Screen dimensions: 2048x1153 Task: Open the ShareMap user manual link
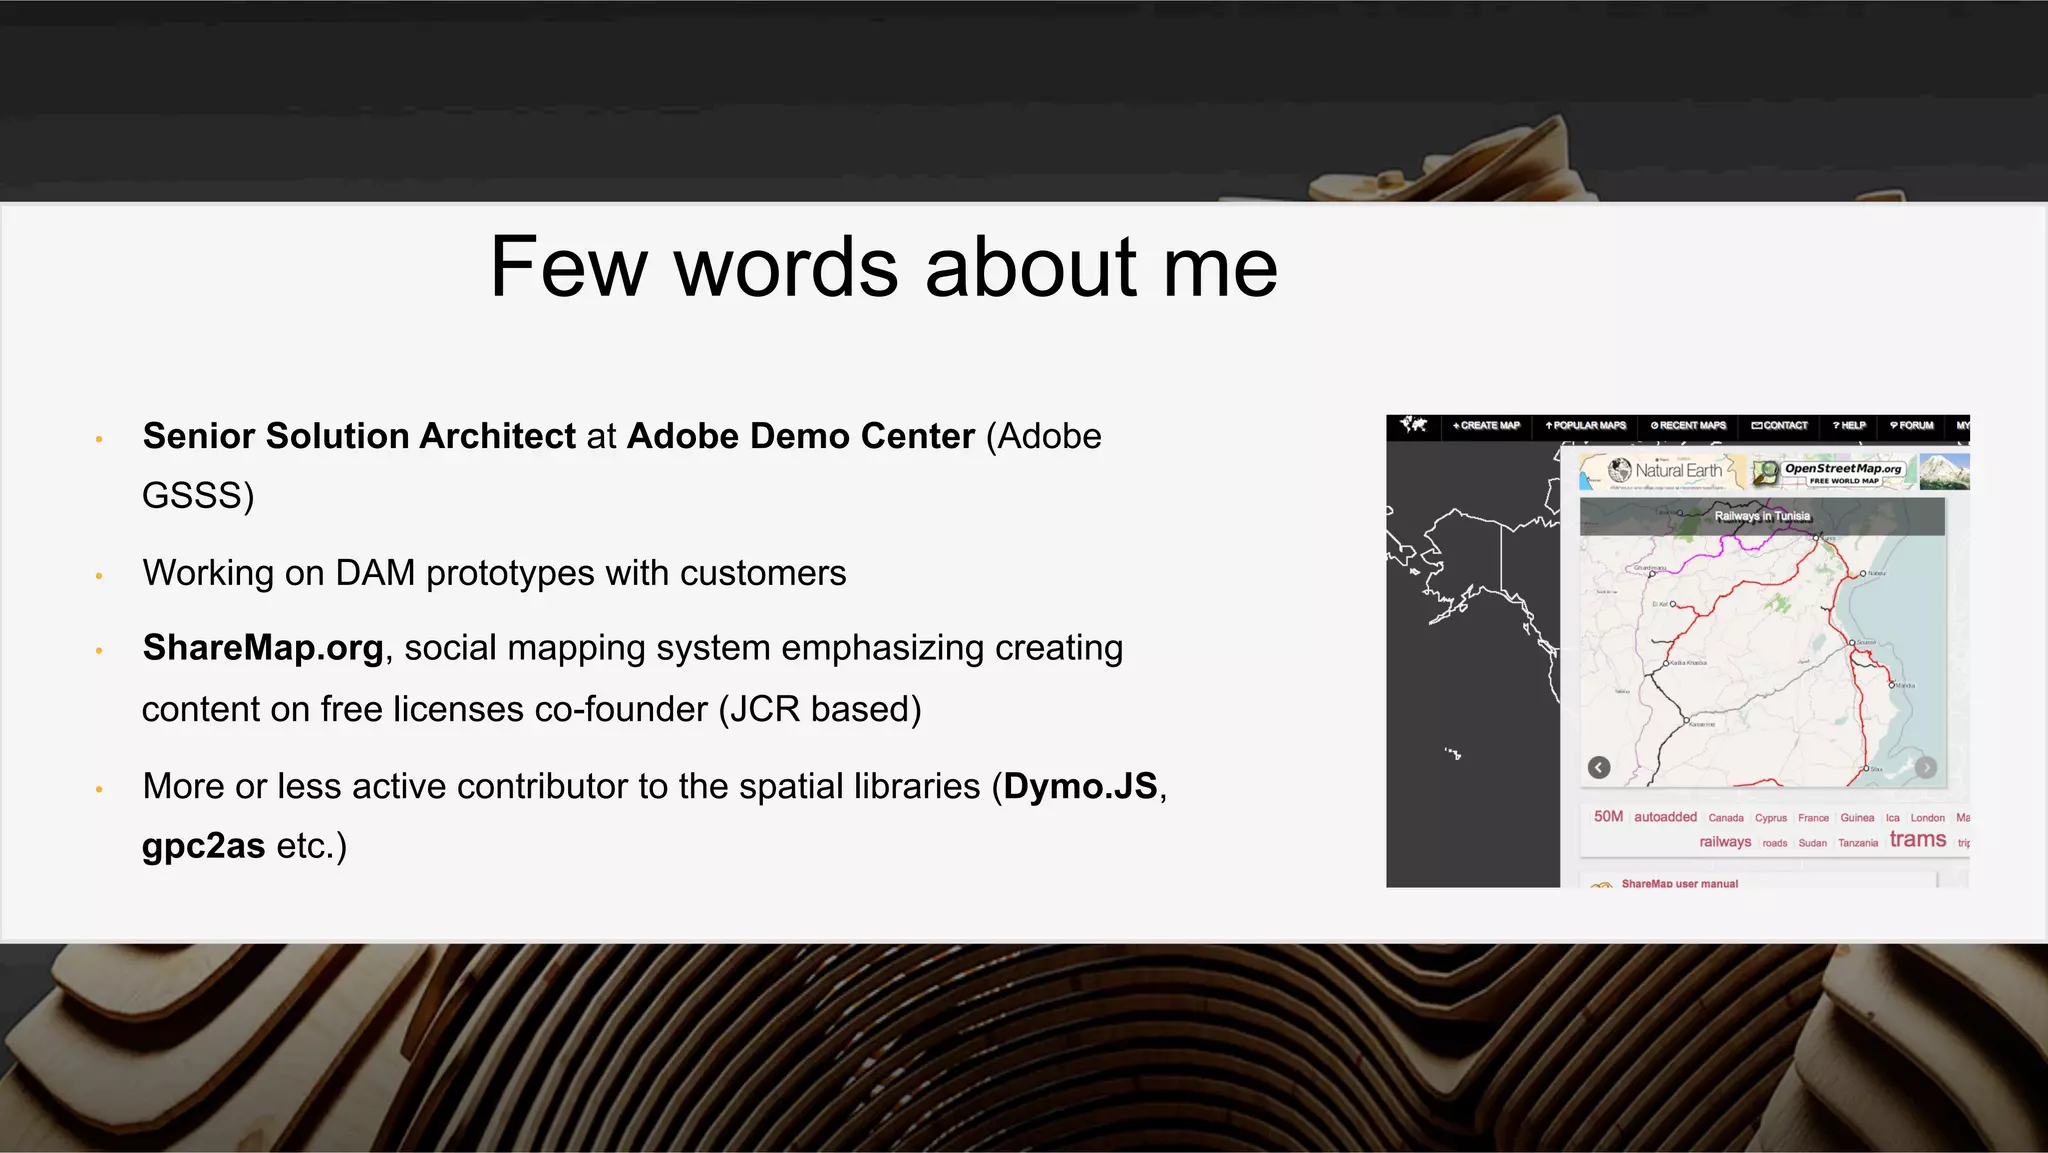1679,883
